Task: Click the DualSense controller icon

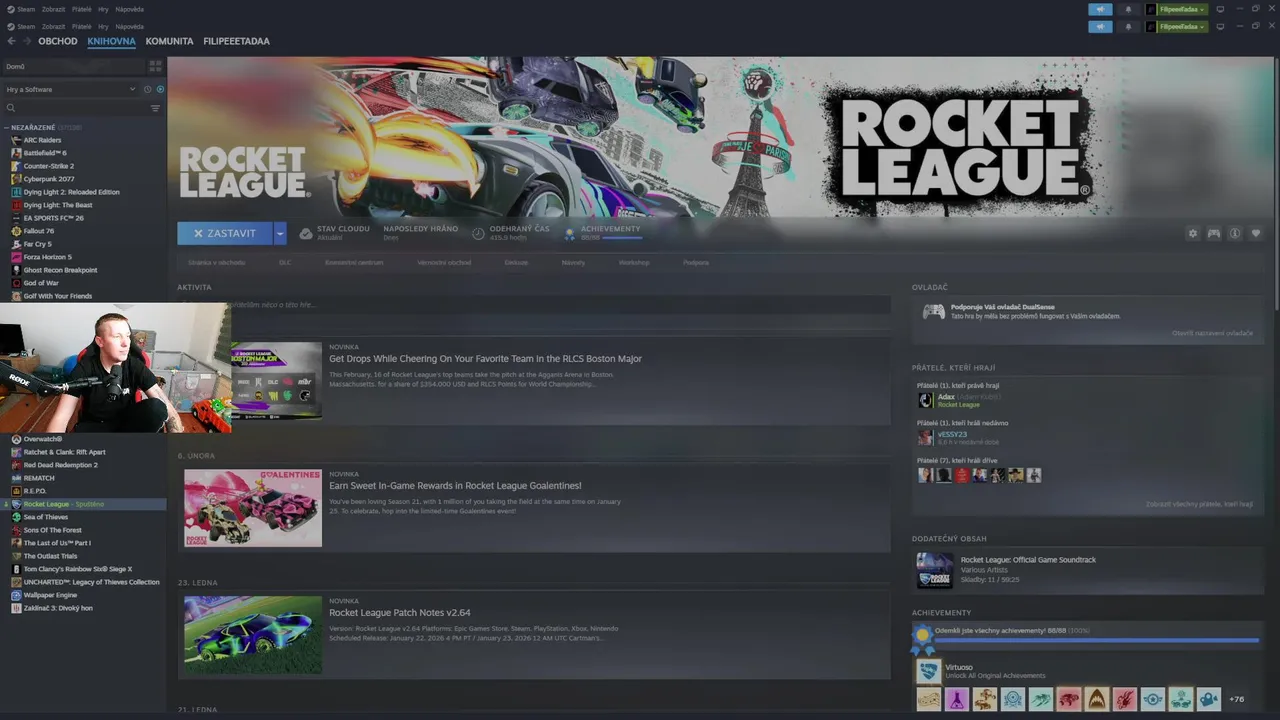Action: (933, 311)
